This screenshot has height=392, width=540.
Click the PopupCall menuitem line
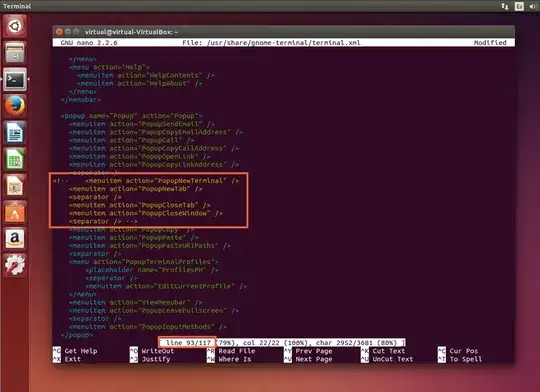[x=132, y=140]
